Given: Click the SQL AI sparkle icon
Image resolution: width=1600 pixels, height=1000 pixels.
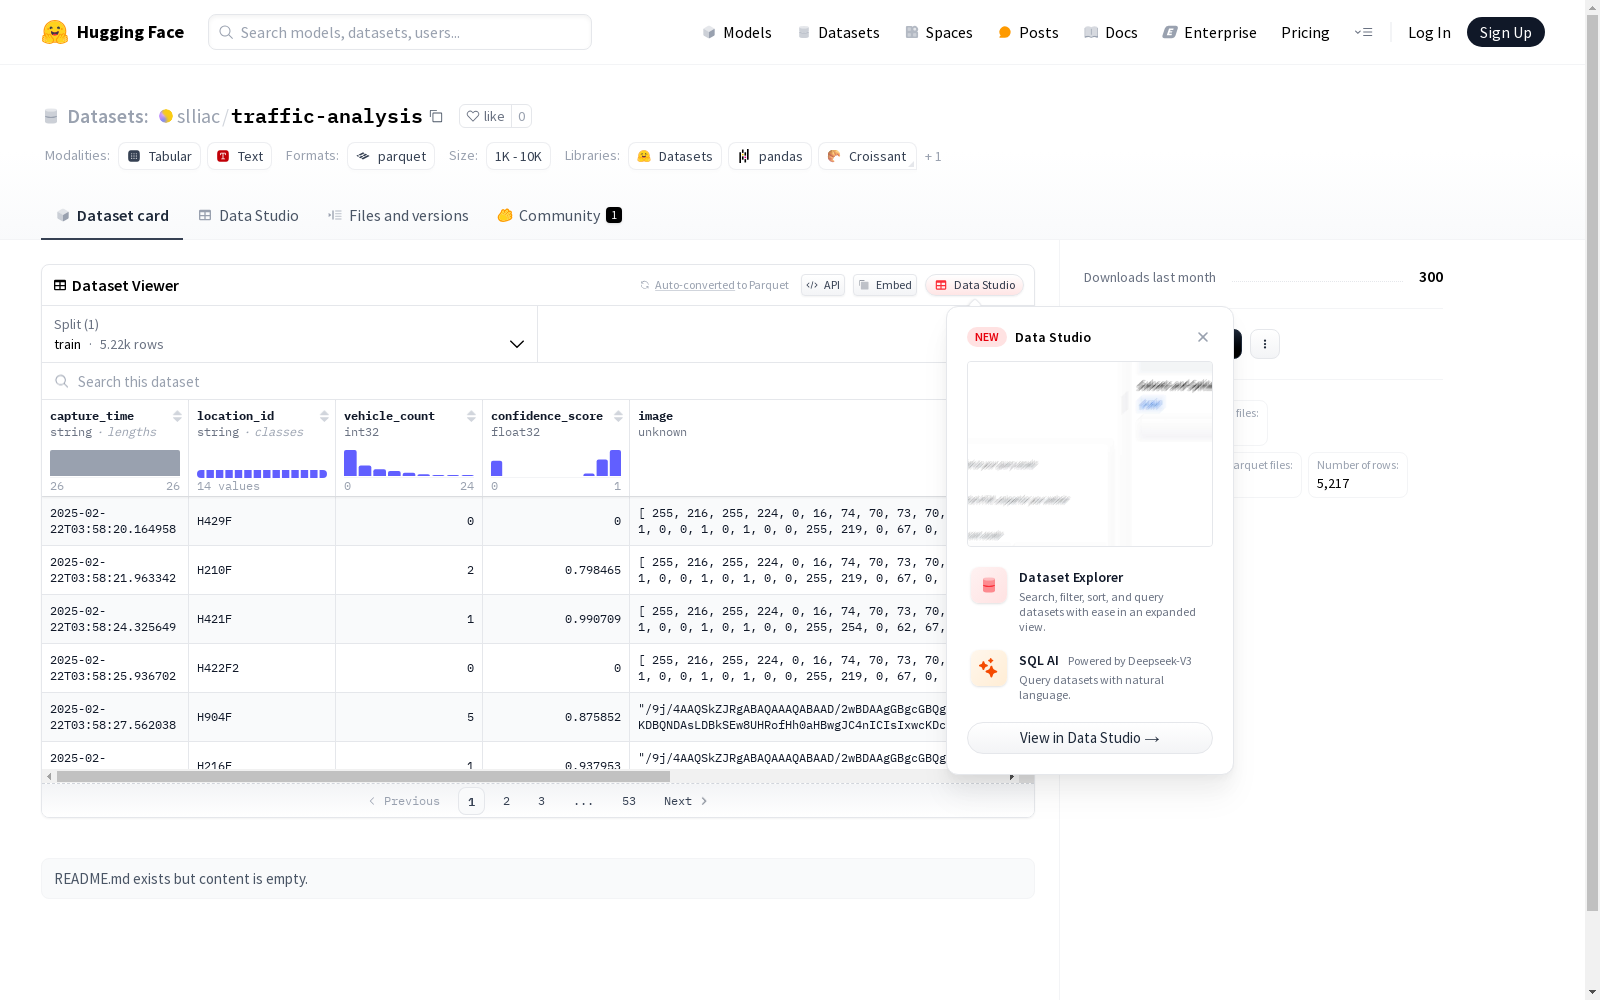Looking at the screenshot, I should click(989, 668).
